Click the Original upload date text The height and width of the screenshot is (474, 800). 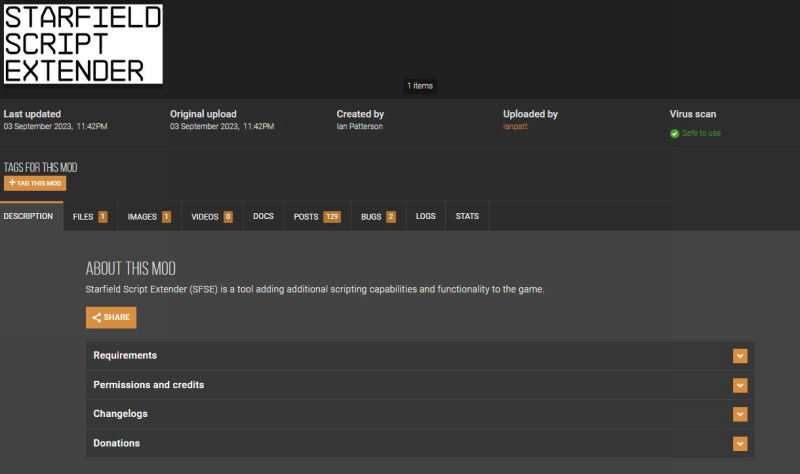(222, 126)
